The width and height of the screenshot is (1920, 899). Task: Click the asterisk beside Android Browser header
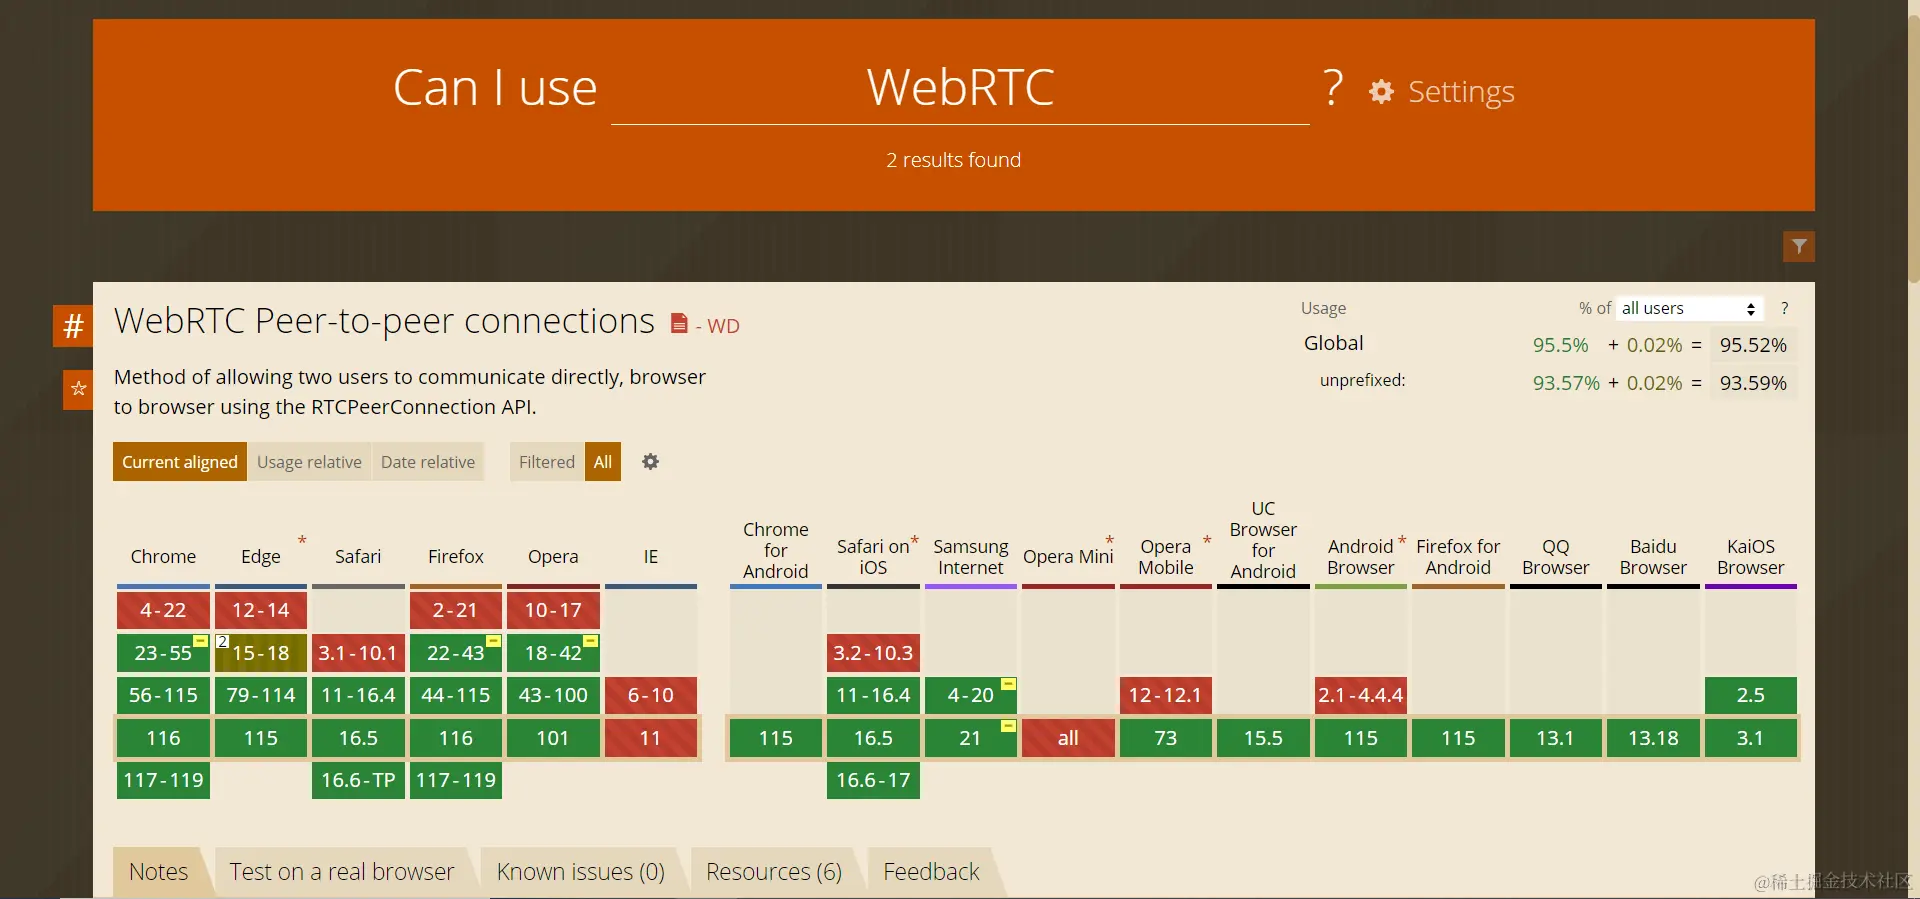tap(1402, 541)
